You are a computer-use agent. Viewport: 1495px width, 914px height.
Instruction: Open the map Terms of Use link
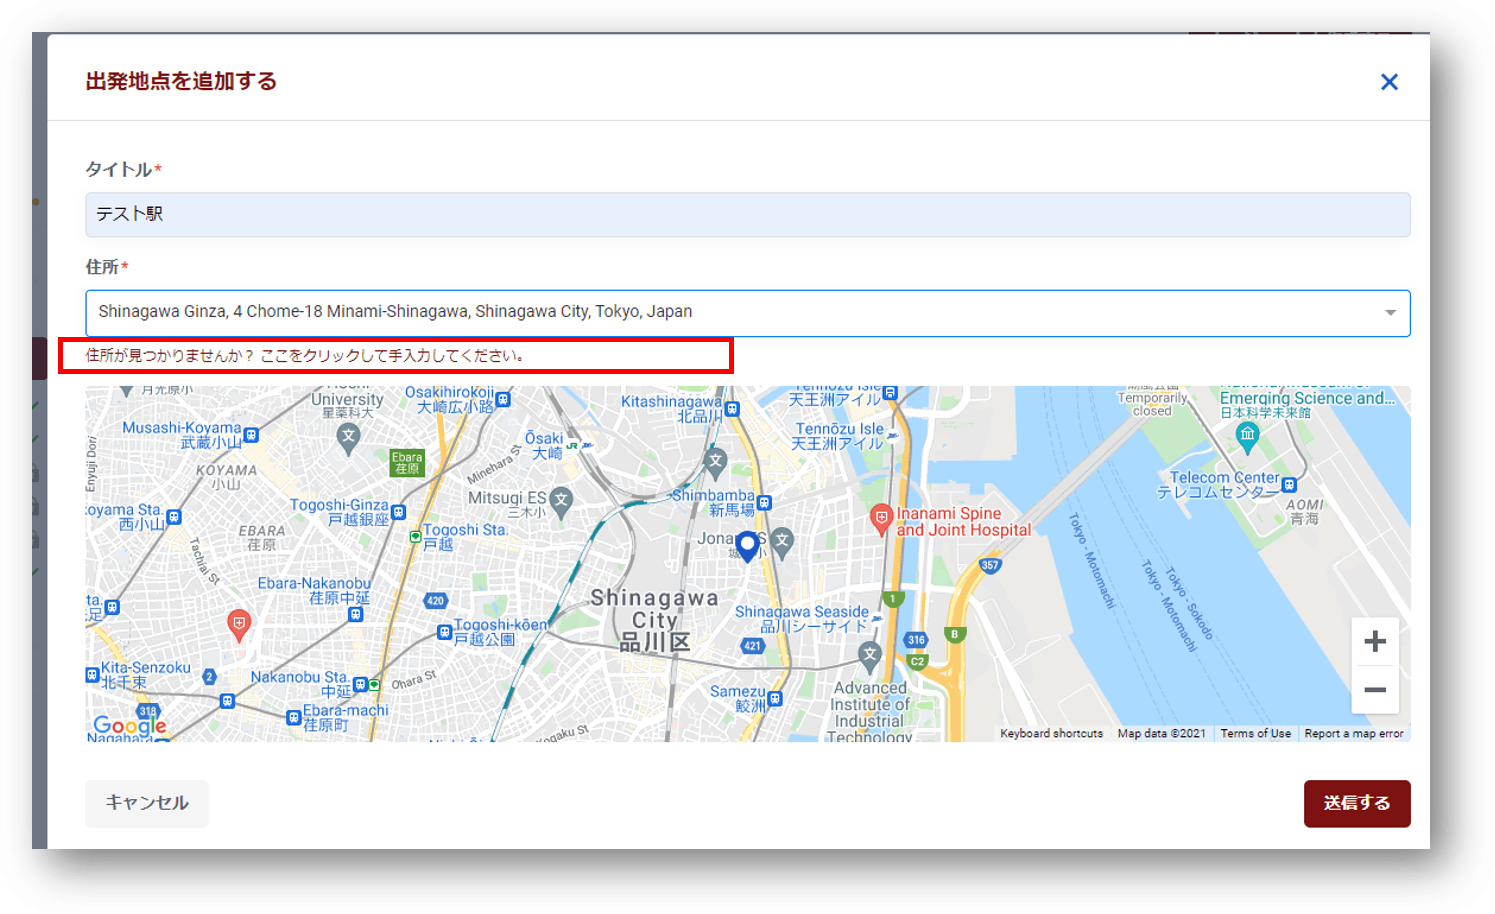(1255, 734)
